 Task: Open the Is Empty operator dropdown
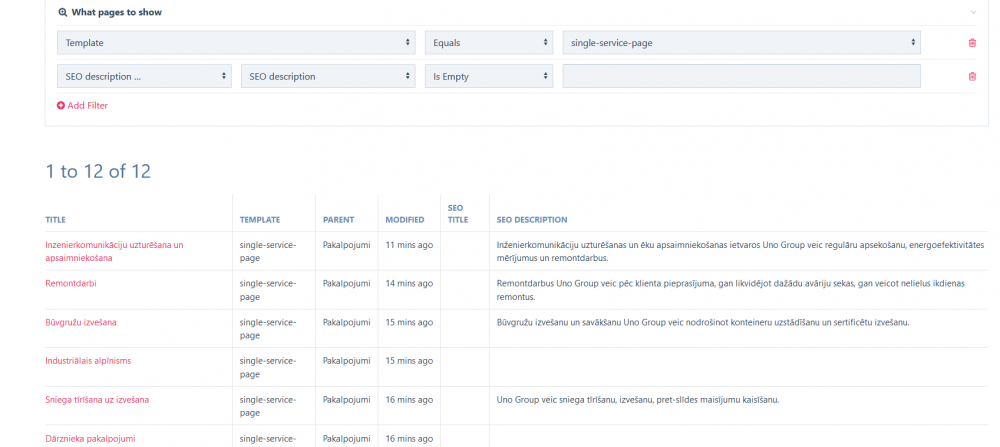[x=489, y=76]
